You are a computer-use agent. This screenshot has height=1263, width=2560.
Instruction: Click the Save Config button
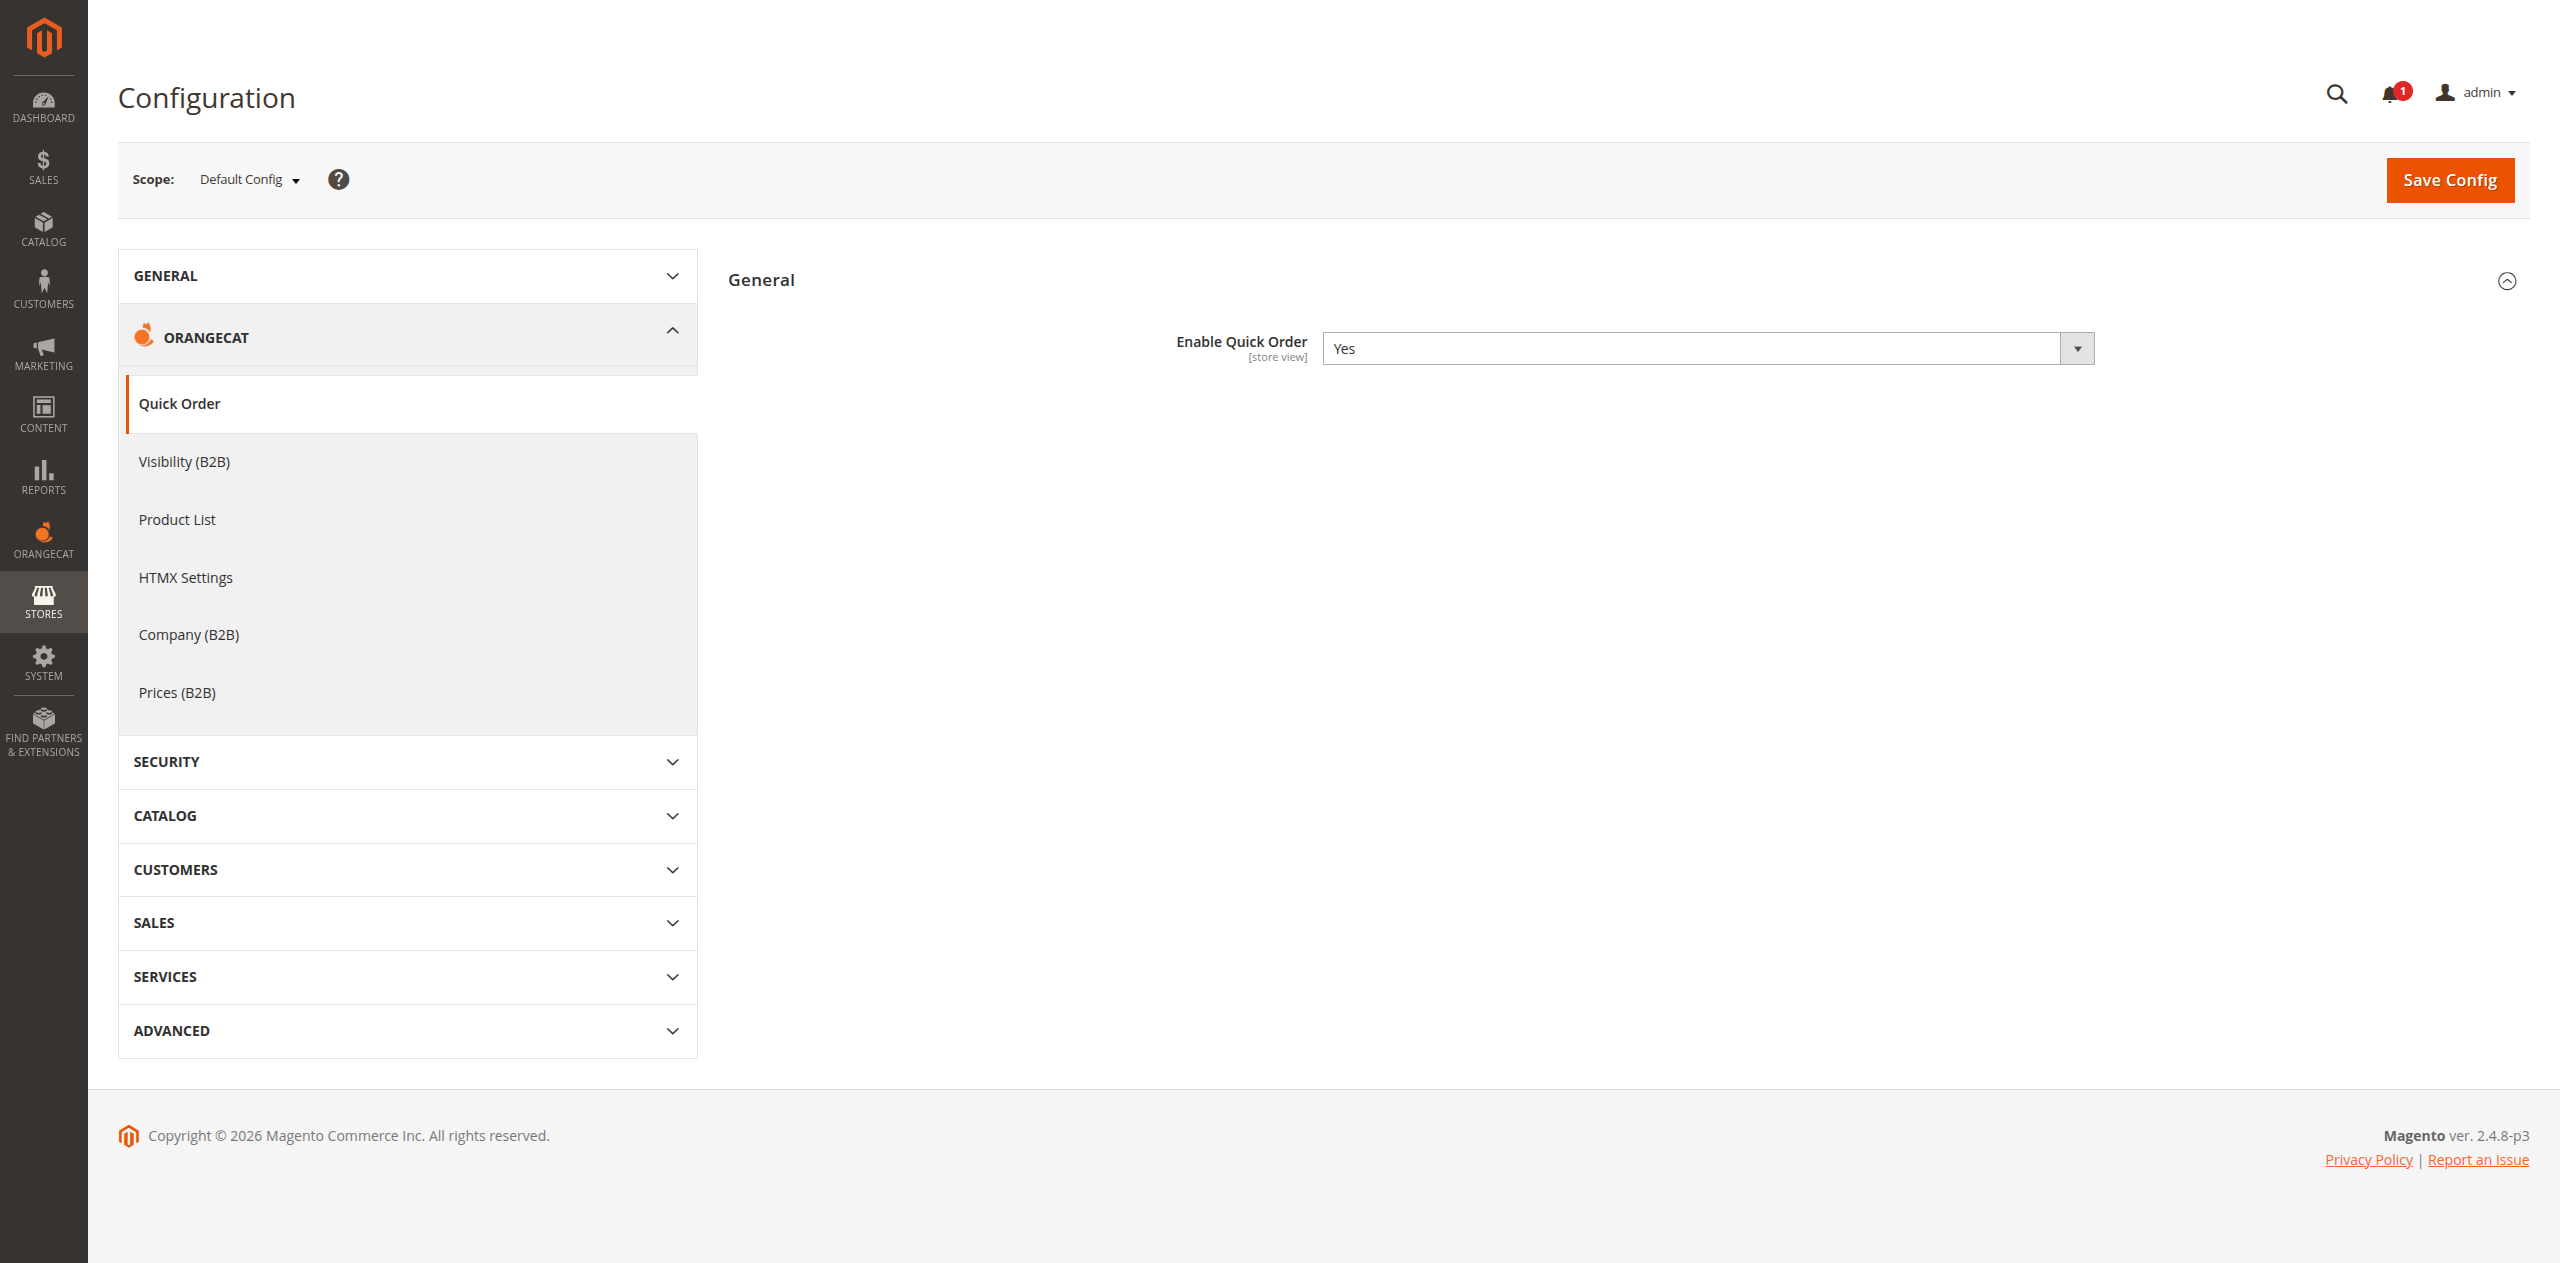tap(2450, 180)
